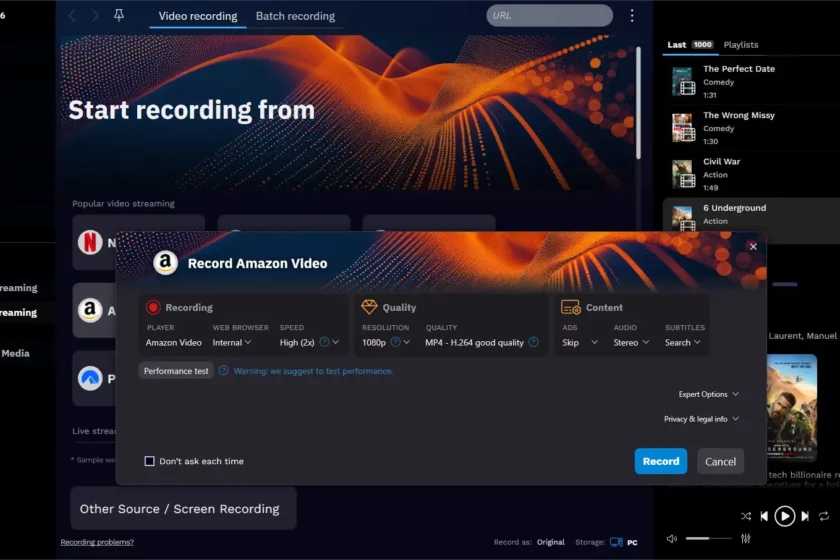Click the red Recording section icon
This screenshot has height=560, width=840.
click(153, 307)
